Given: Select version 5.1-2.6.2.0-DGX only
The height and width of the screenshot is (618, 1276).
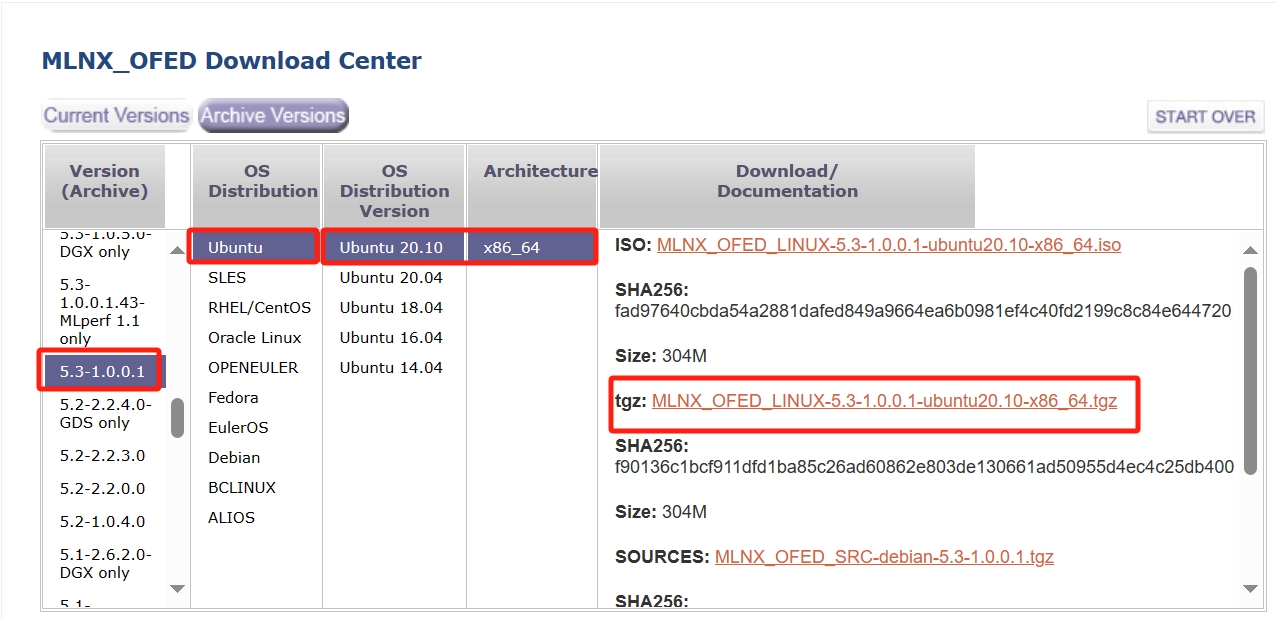Looking at the screenshot, I should click(x=105, y=563).
